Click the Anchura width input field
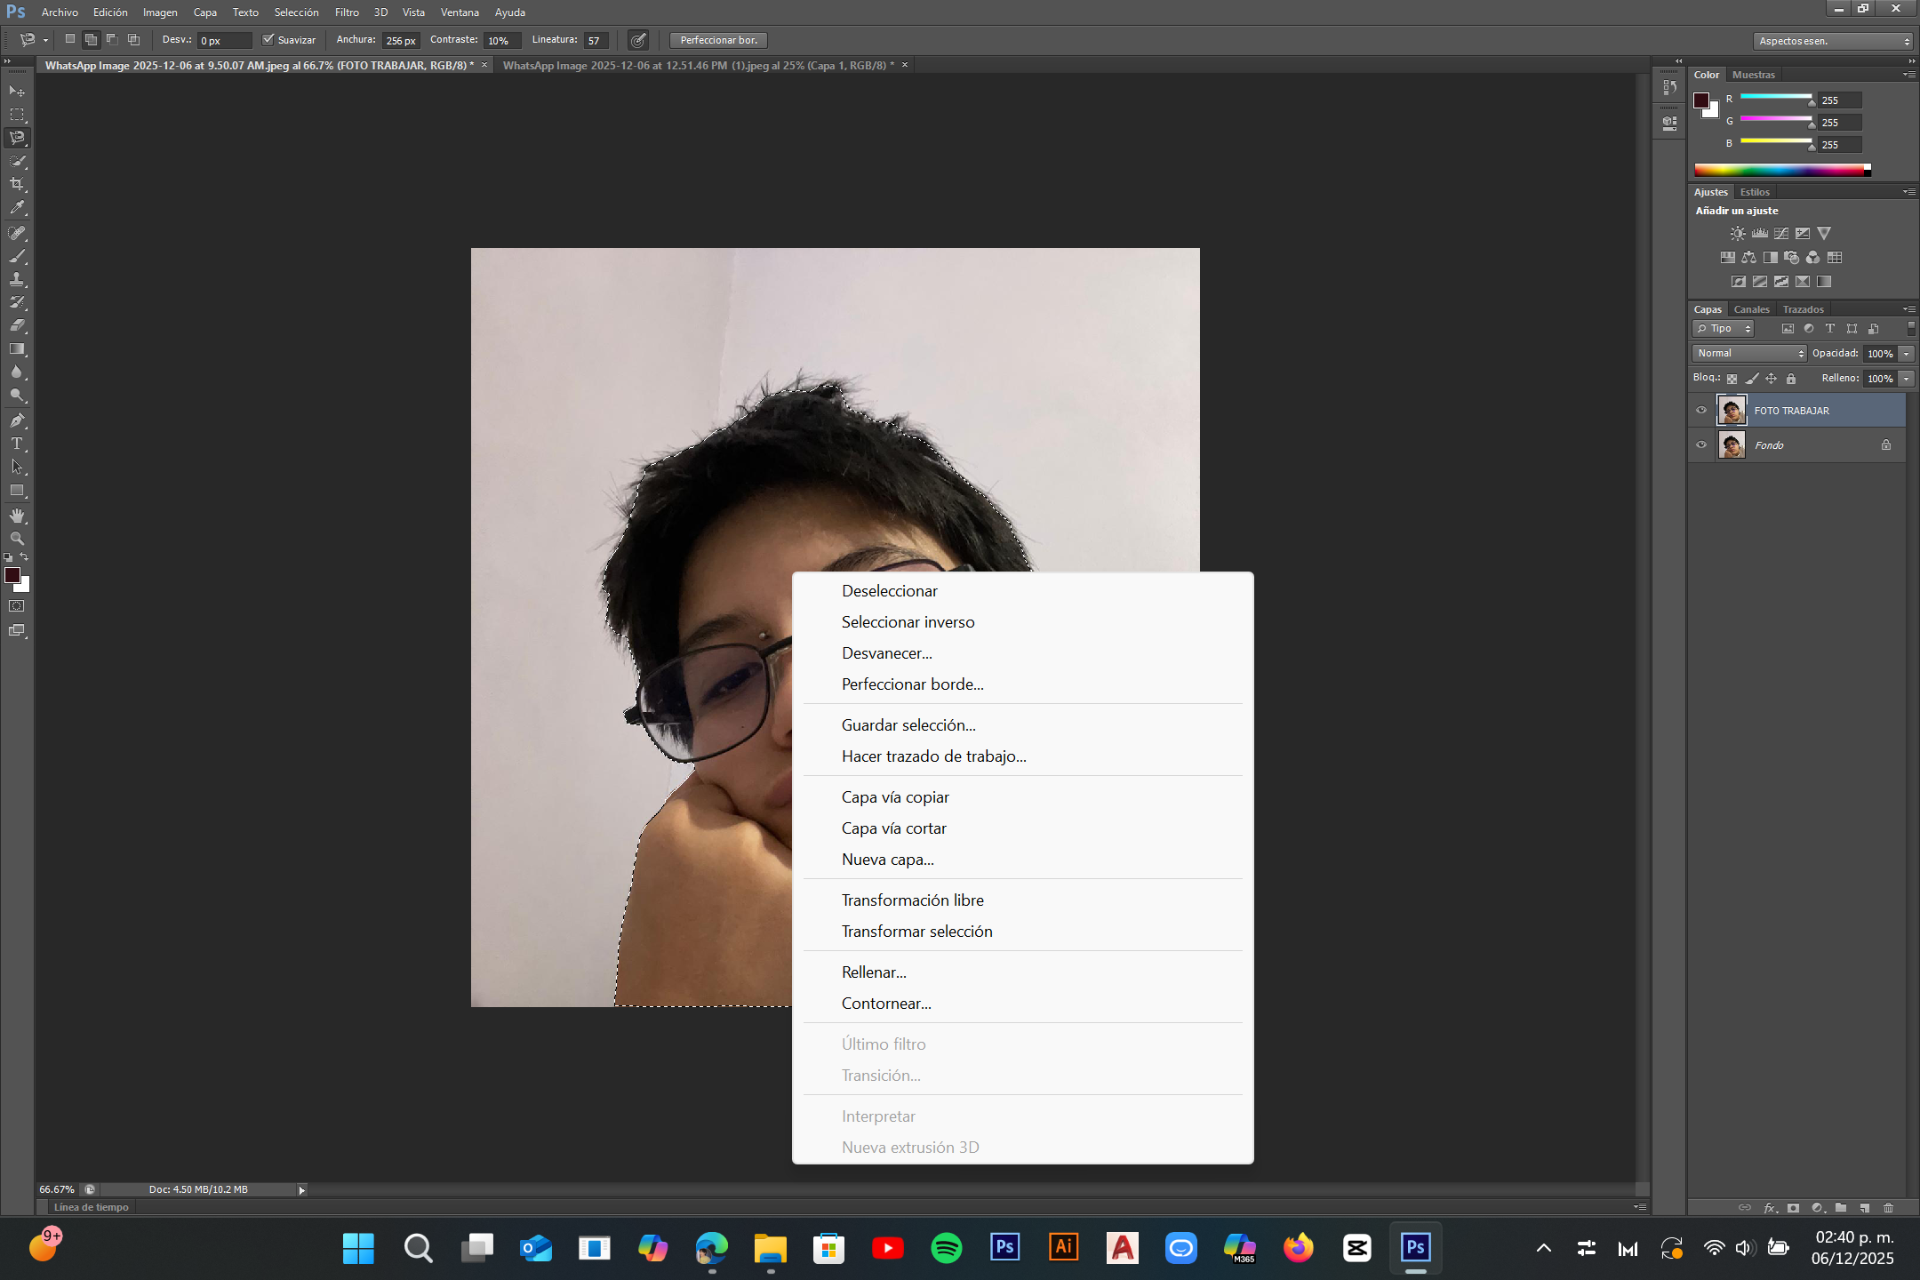The width and height of the screenshot is (1920, 1280). 401,41
